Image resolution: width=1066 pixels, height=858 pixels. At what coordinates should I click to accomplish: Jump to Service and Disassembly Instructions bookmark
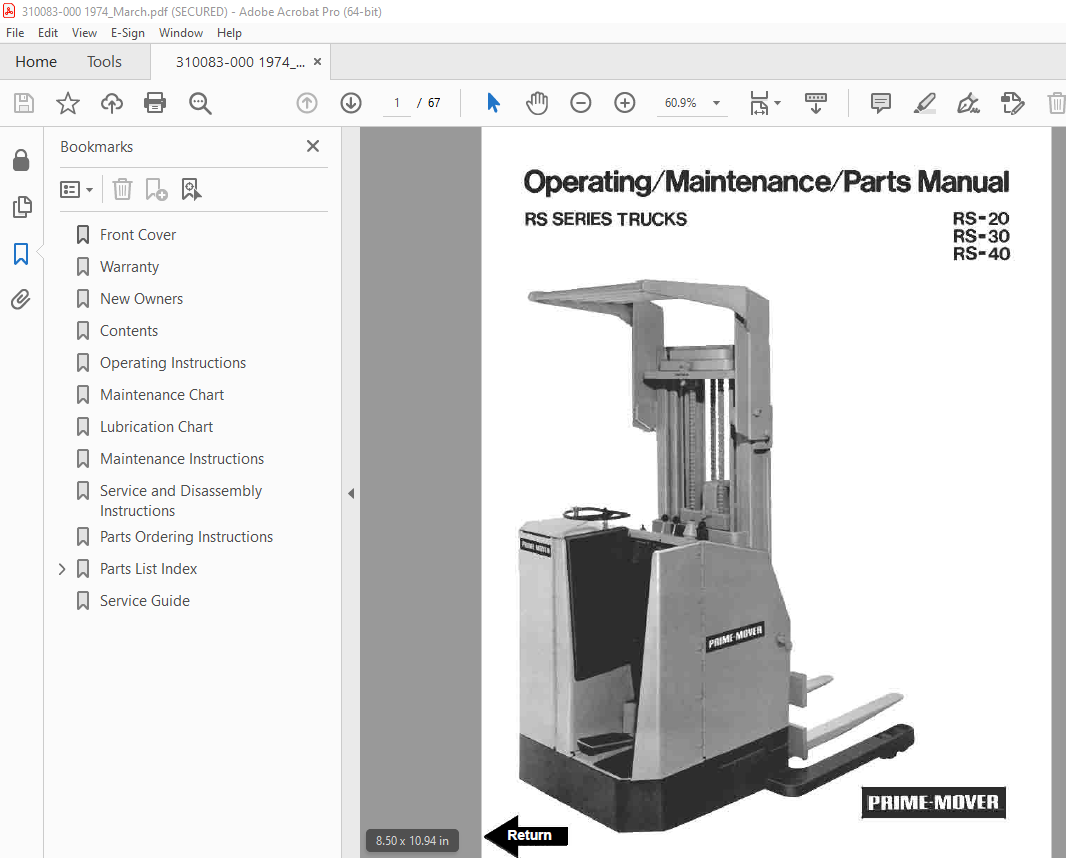pyautogui.click(x=181, y=500)
